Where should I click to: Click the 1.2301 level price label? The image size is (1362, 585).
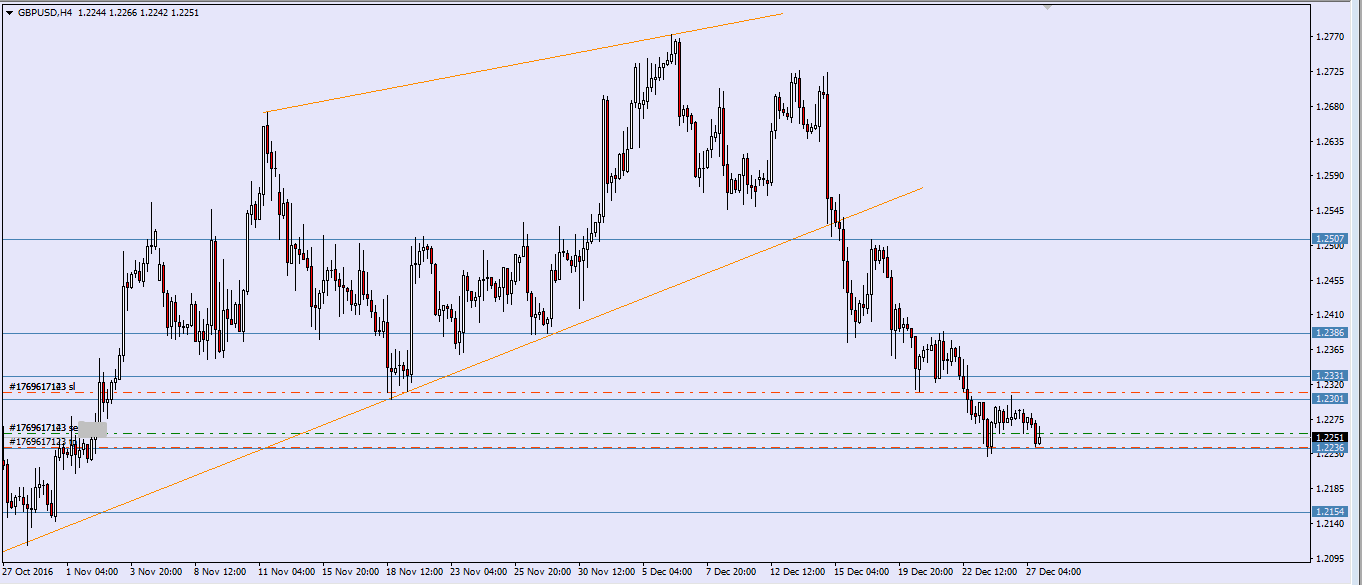tap(1330, 399)
